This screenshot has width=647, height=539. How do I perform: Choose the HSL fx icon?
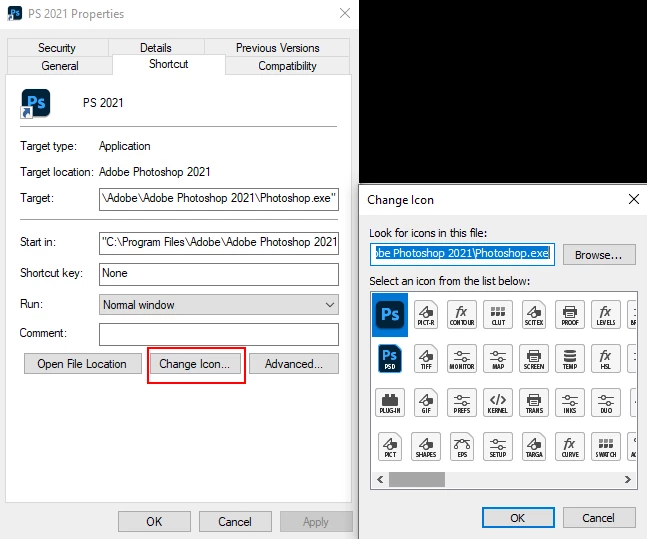coord(606,358)
